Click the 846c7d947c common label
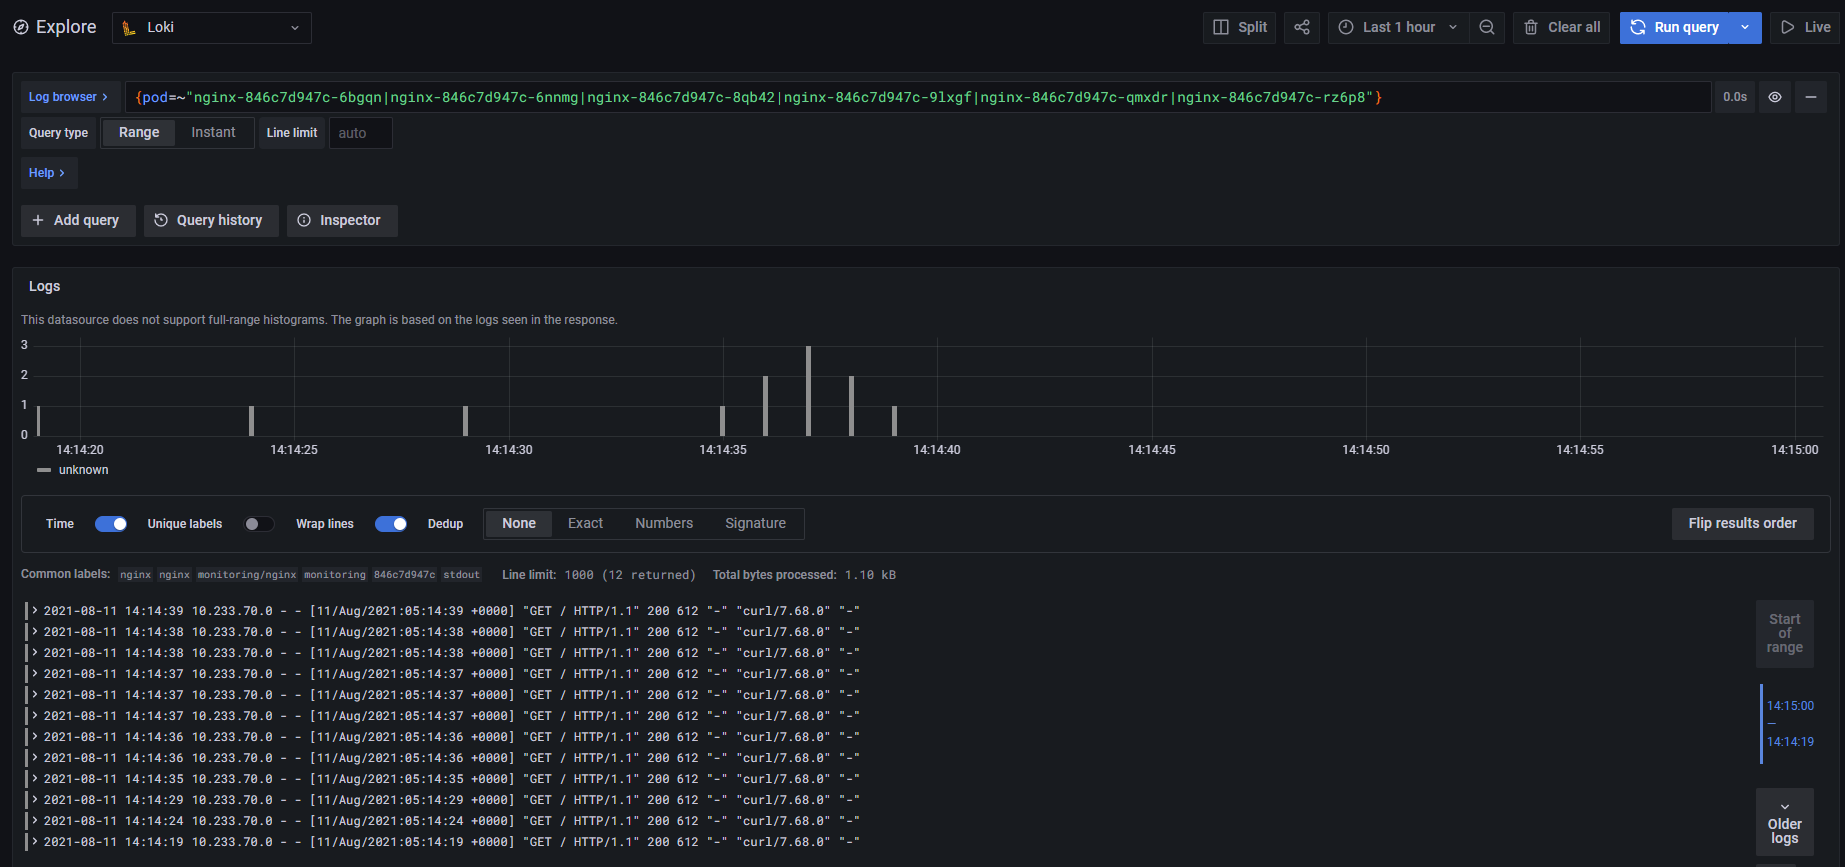Screen dimensions: 1845x867 [404, 575]
